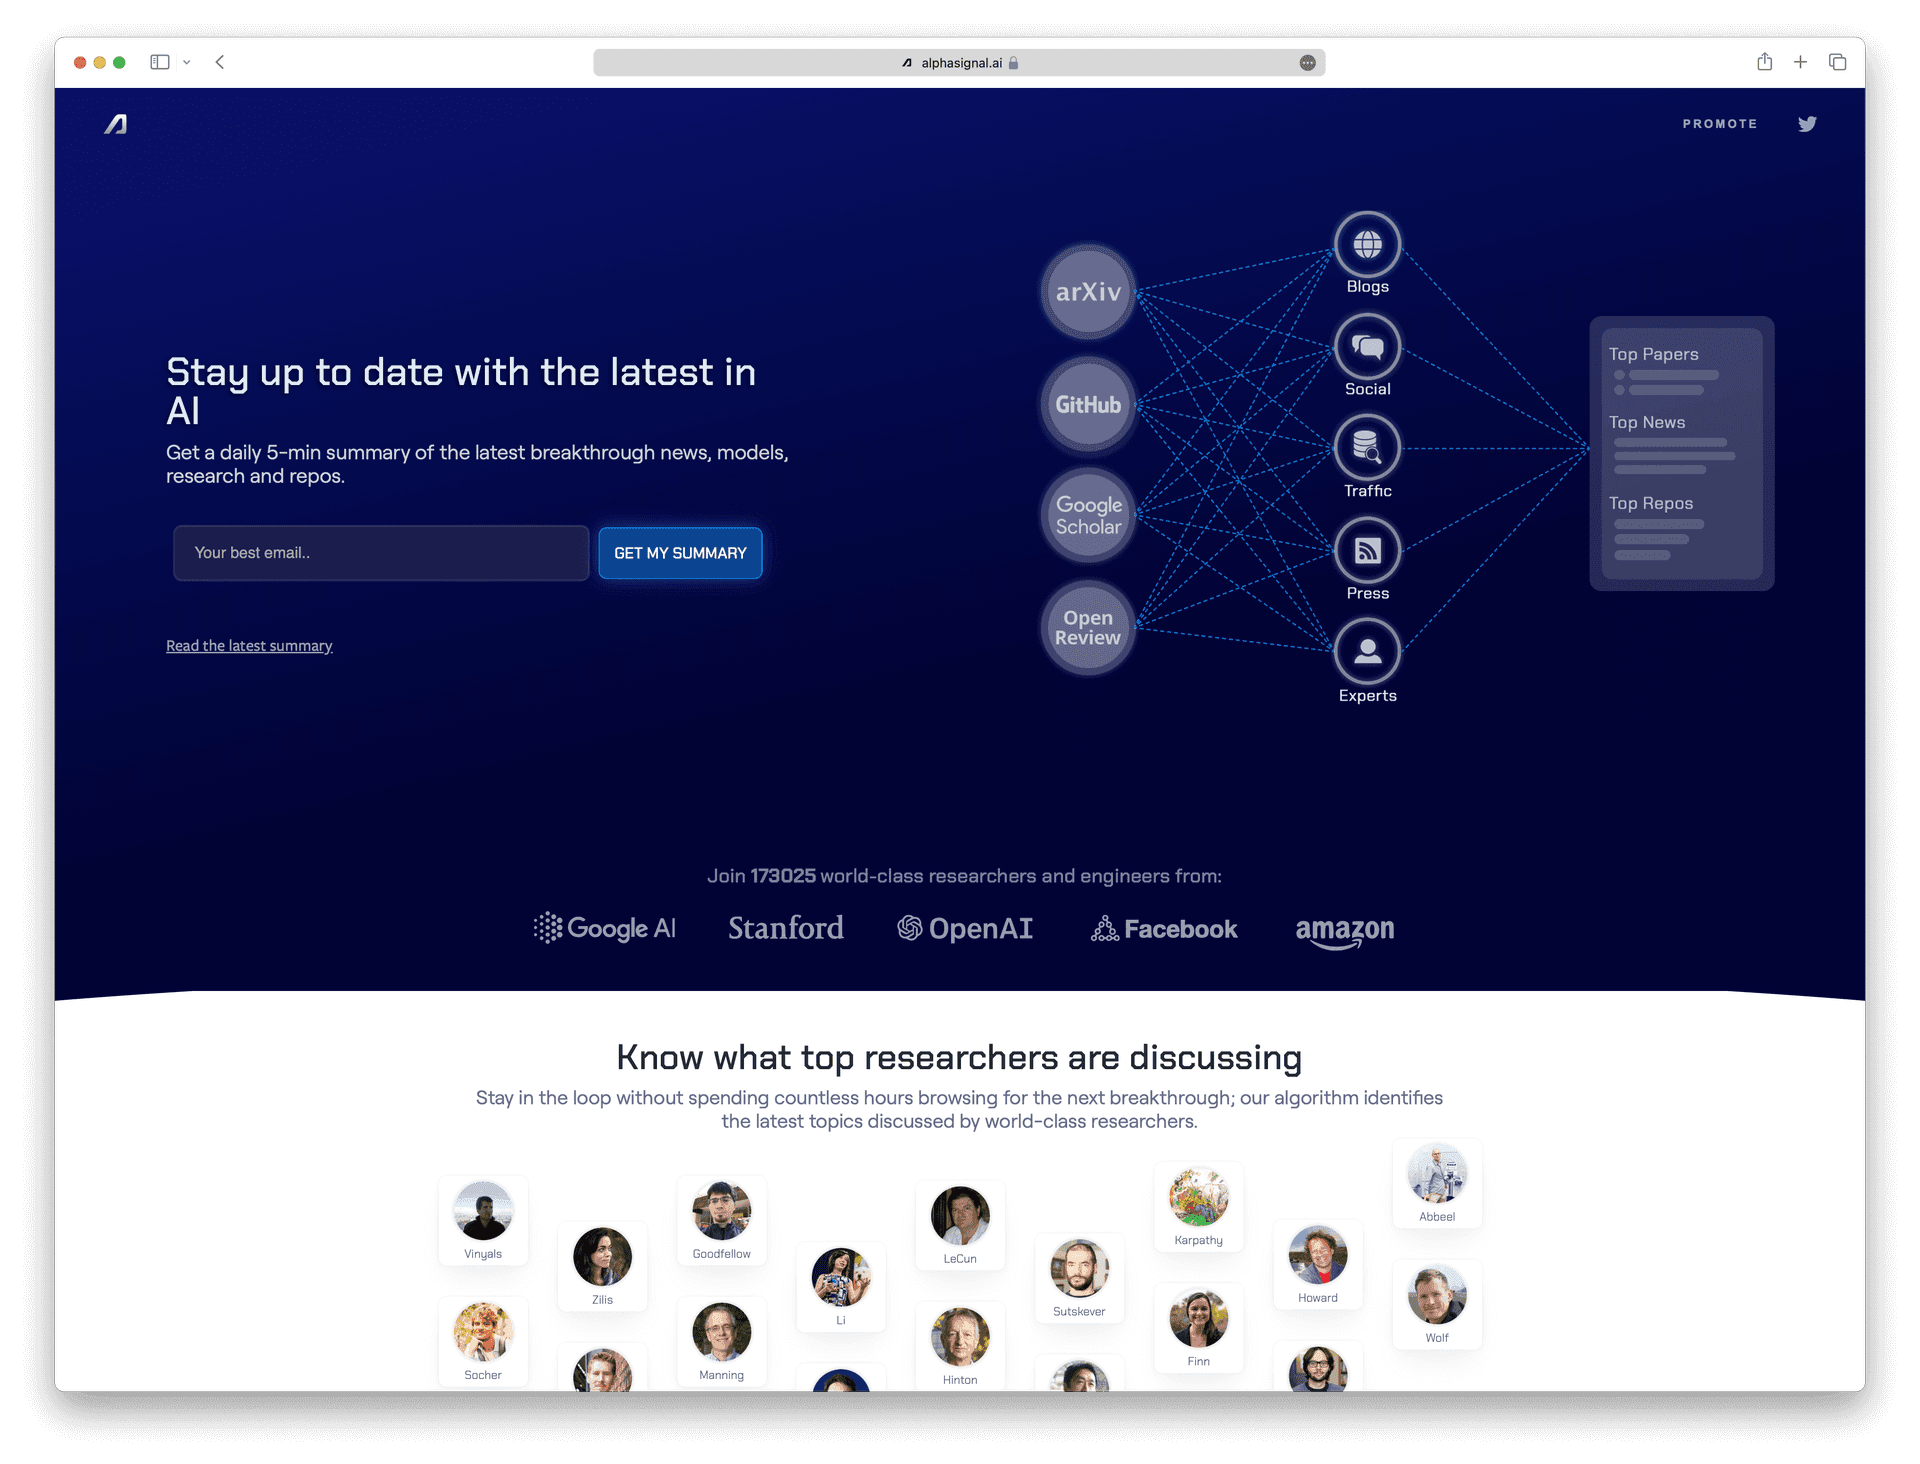
Task: Open the page options ellipsis in address bar
Action: (x=1307, y=62)
